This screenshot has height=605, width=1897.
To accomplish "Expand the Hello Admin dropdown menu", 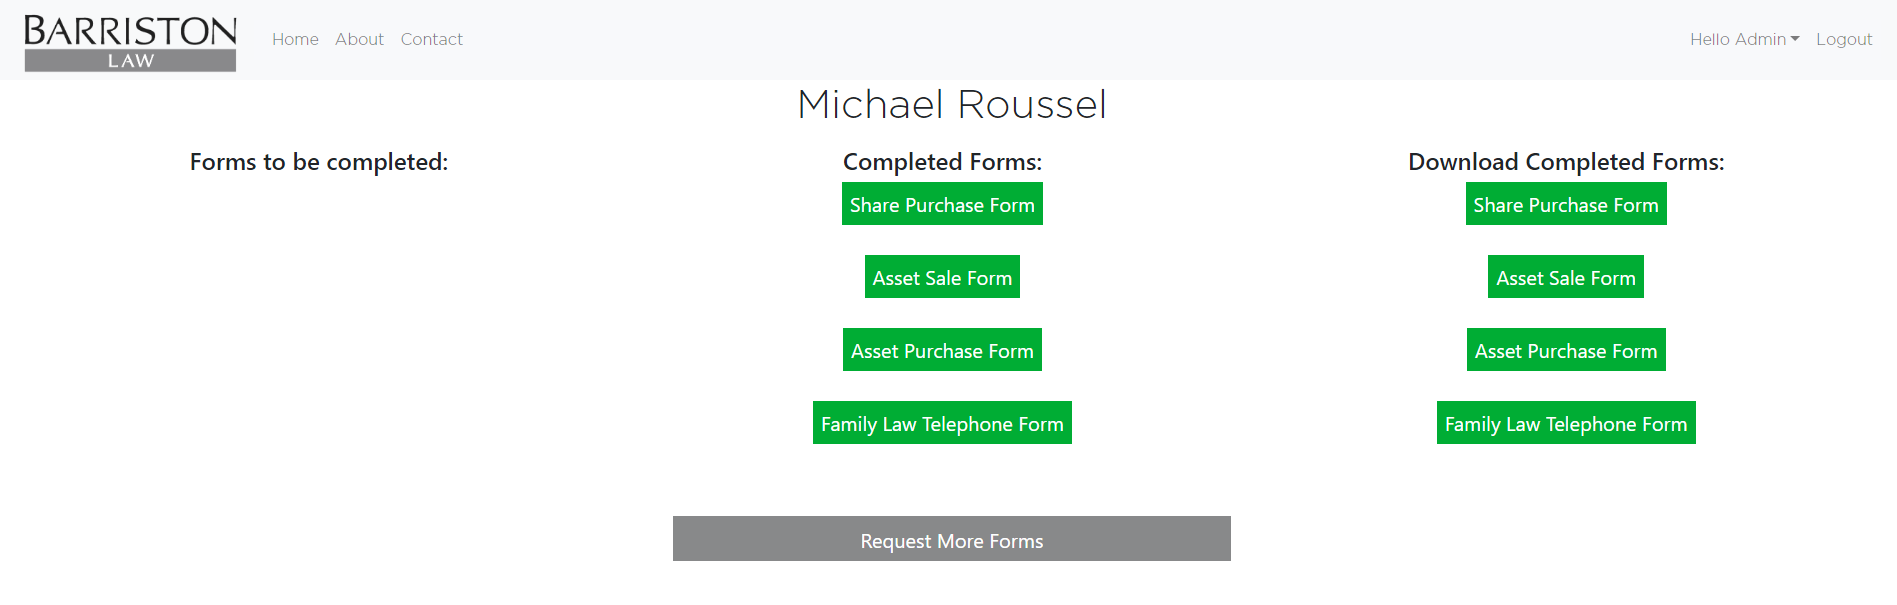I will coord(1737,39).
